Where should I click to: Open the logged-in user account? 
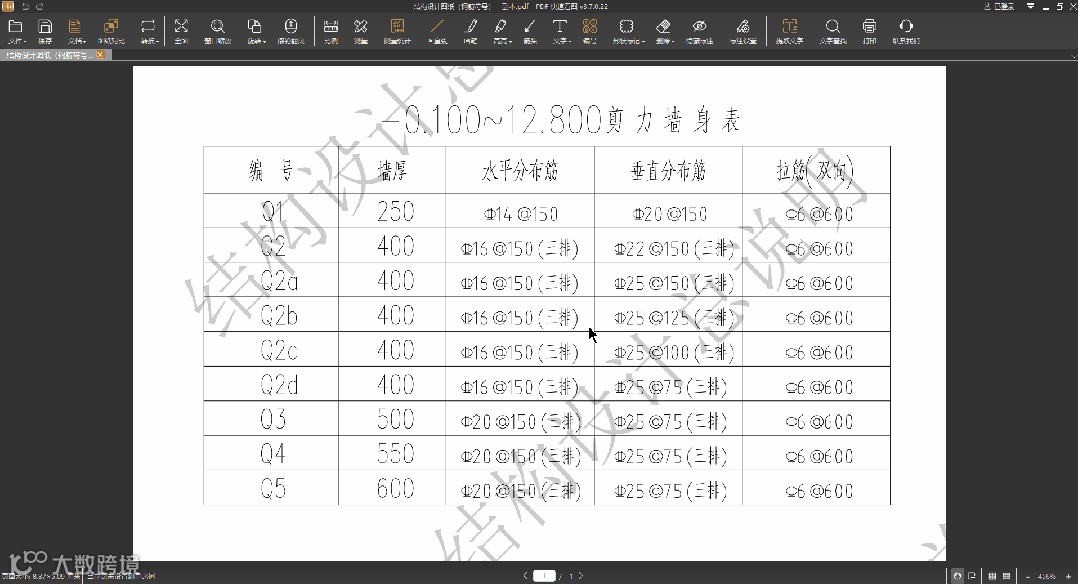(x=1000, y=6)
